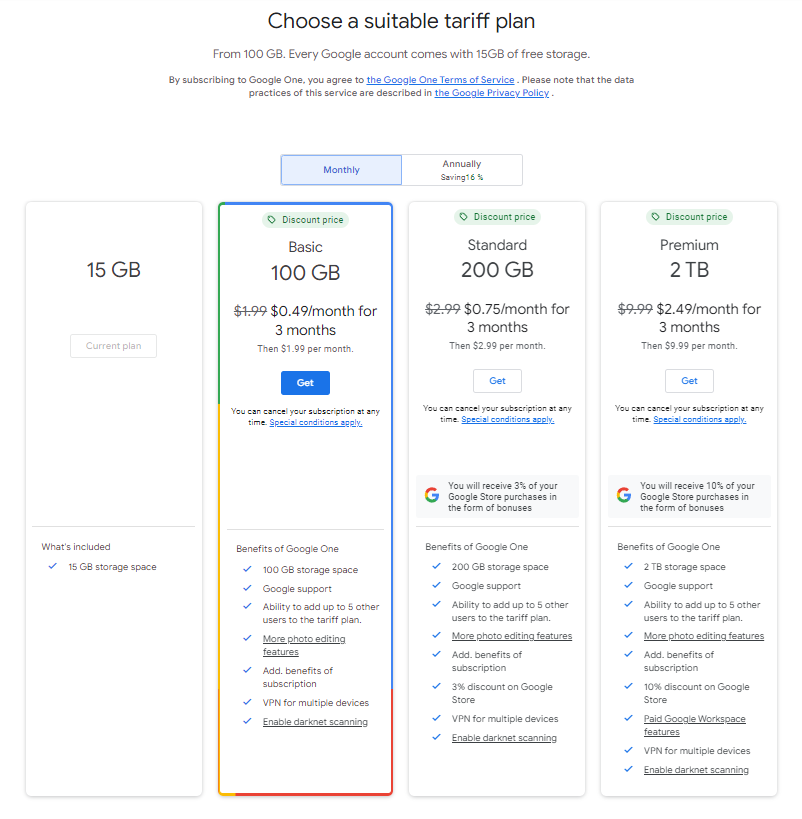Image resolution: width=802 pixels, height=819 pixels.
Task: Click the Google logo in Standard plan
Action: click(432, 495)
